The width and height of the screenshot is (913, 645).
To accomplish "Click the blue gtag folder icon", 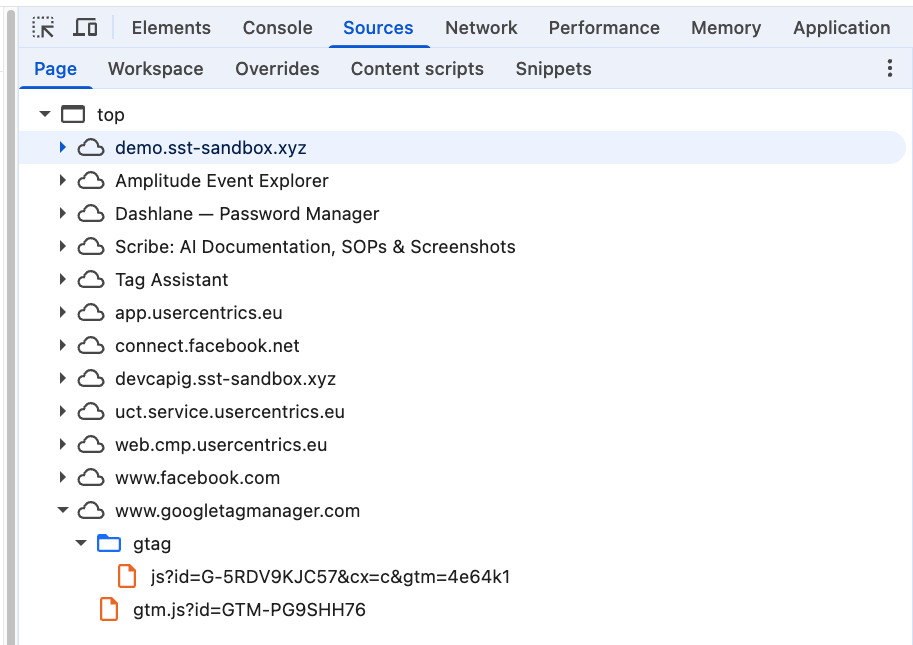I will pyautogui.click(x=109, y=543).
